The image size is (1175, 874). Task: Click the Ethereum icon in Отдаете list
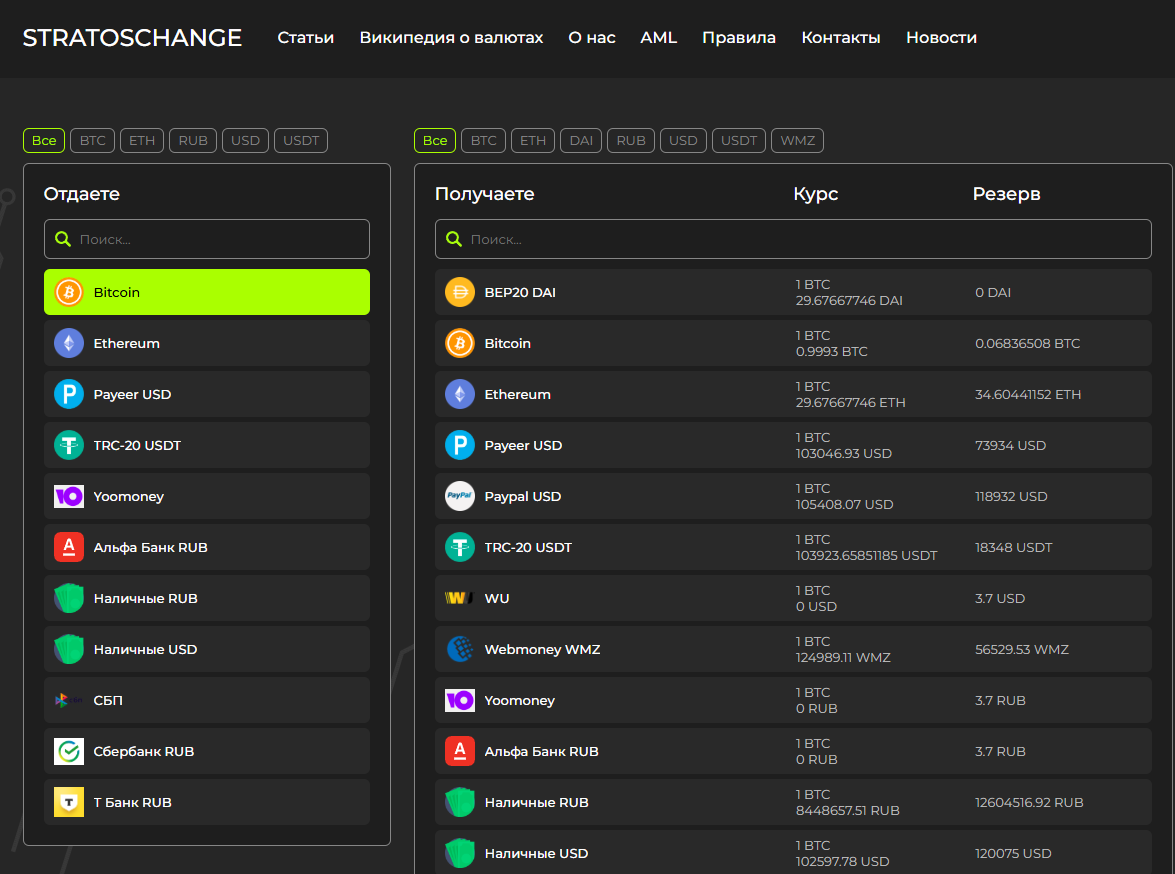(69, 343)
